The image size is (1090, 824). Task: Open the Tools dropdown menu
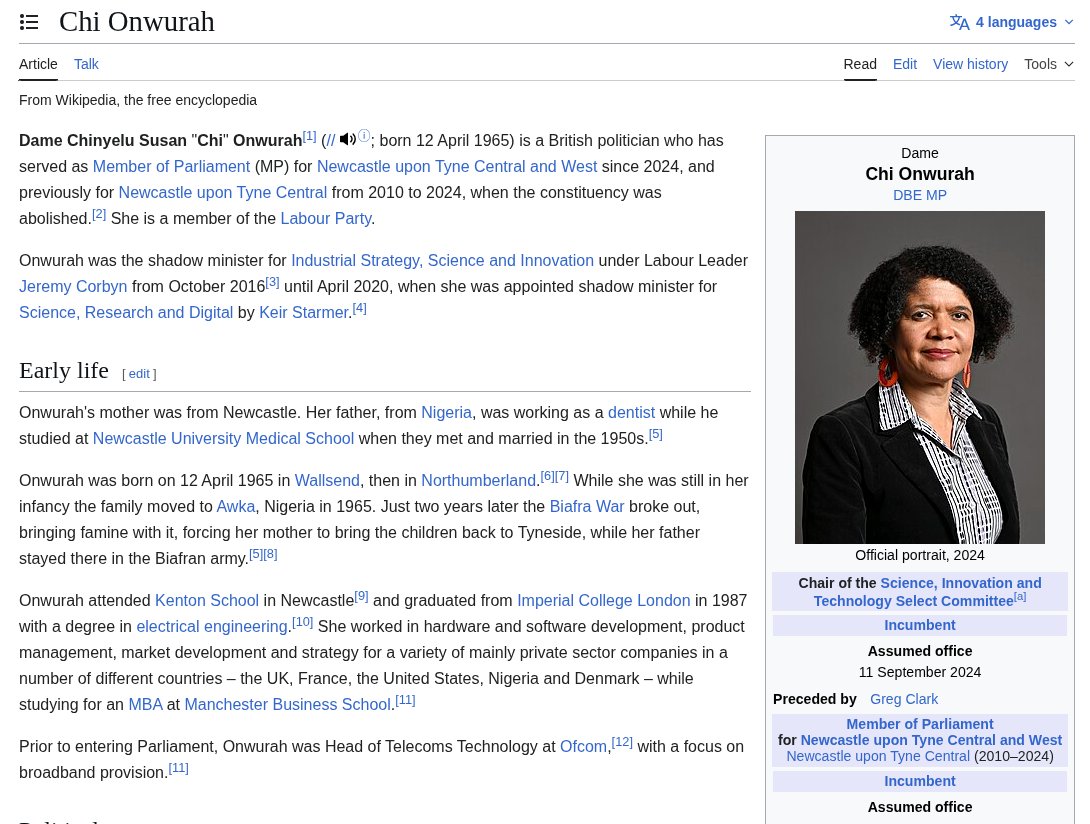[x=1048, y=64]
